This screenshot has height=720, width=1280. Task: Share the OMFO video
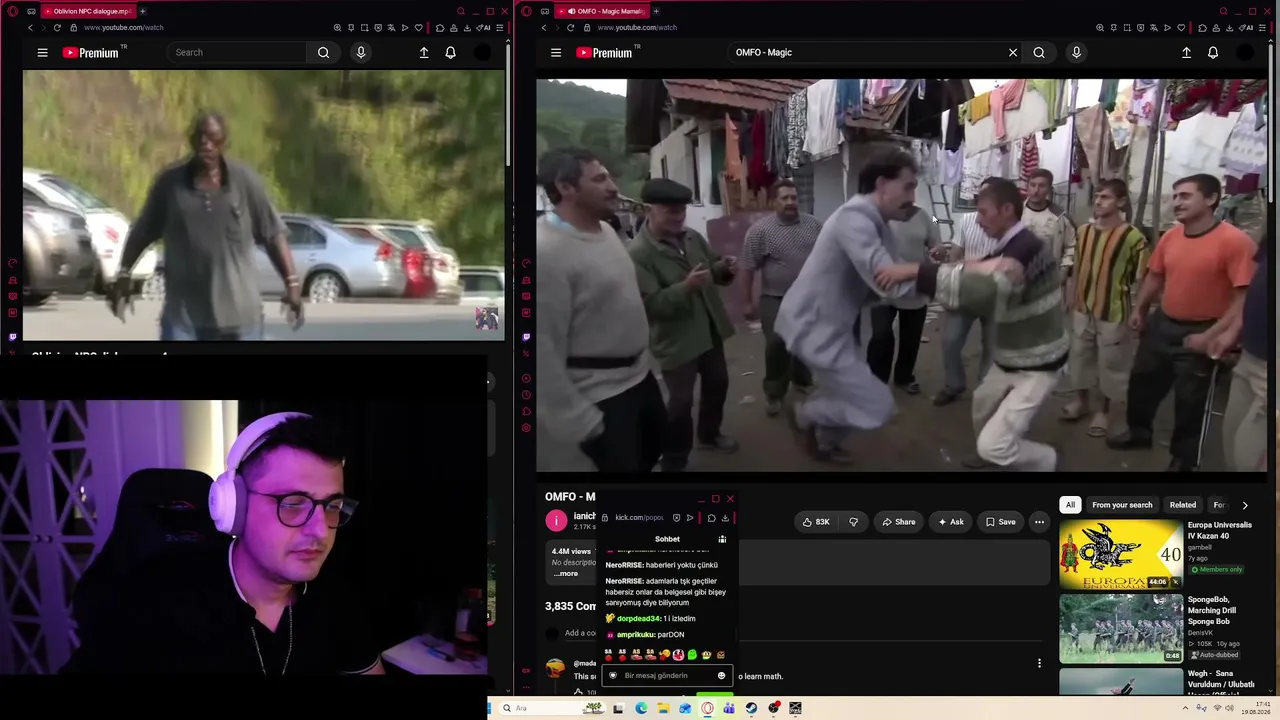tap(898, 521)
